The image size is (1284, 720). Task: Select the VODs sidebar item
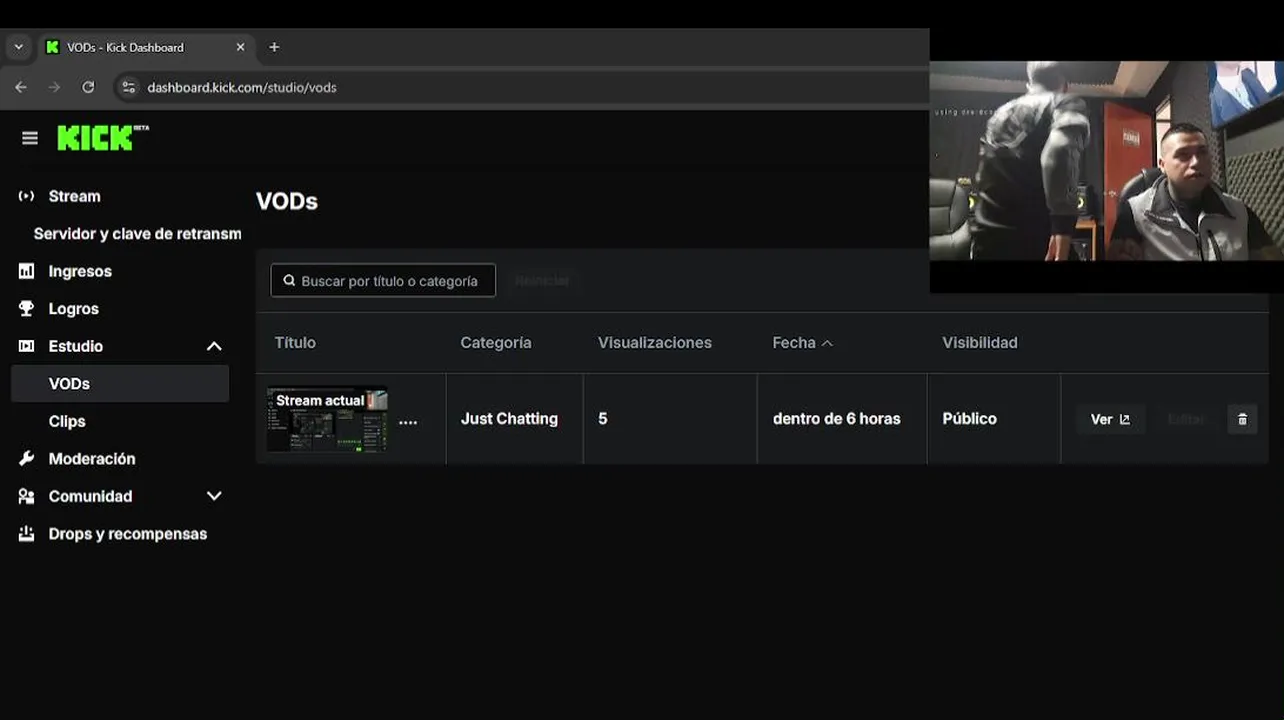click(120, 384)
